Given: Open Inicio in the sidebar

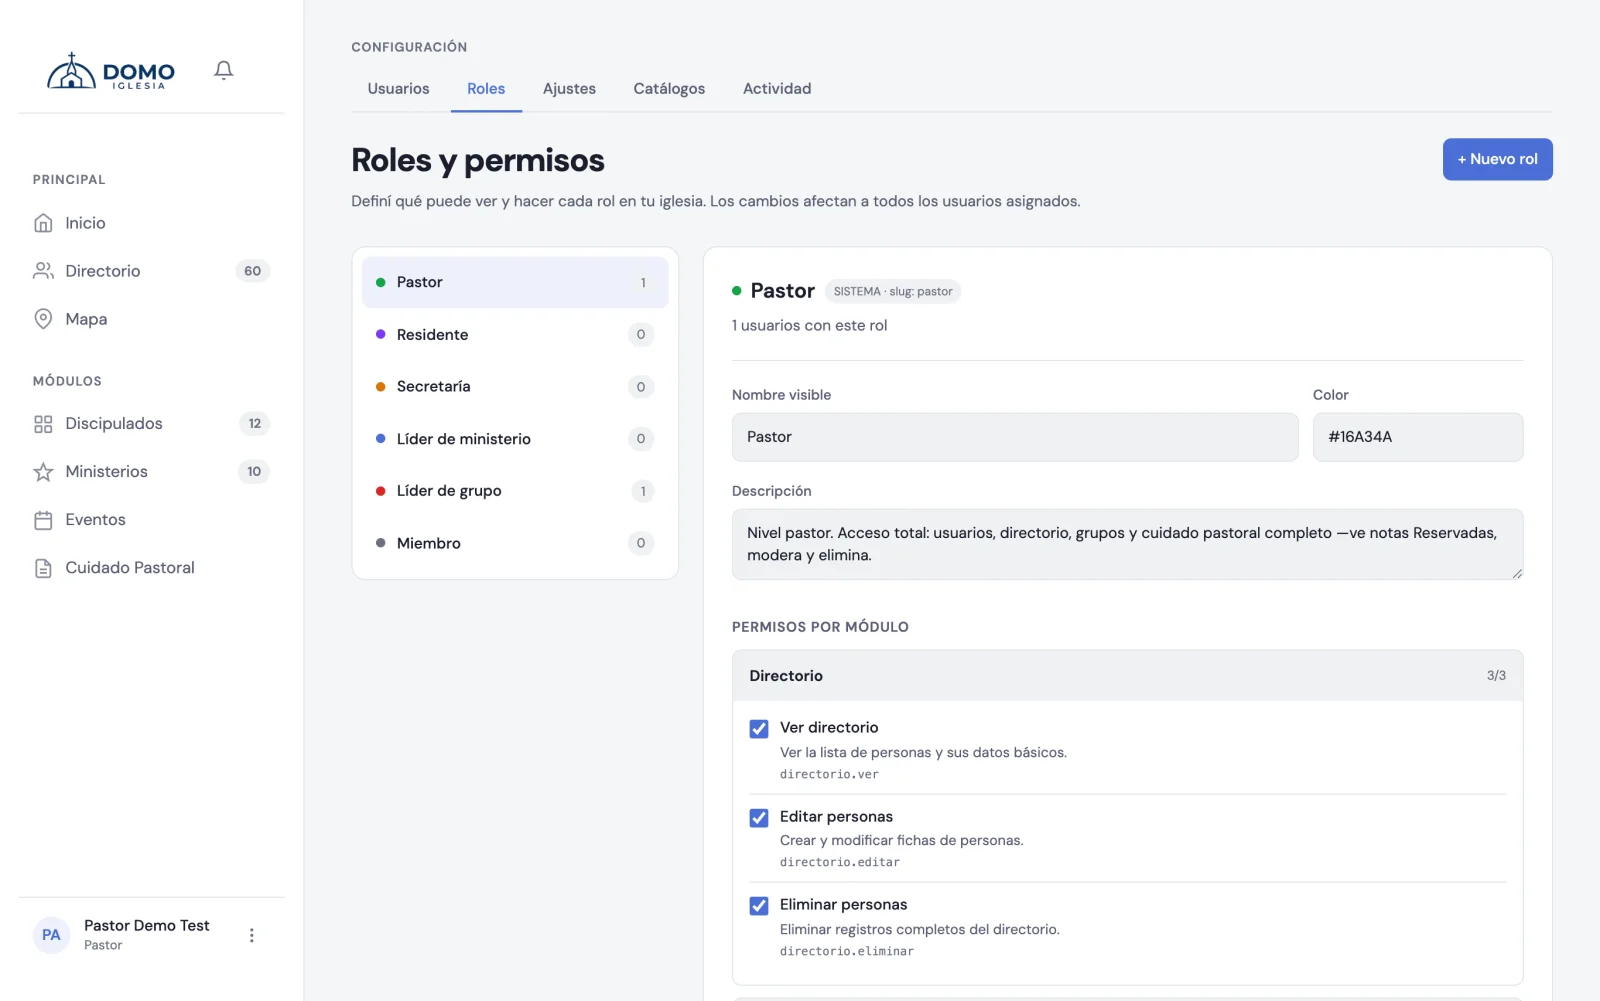Looking at the screenshot, I should point(151,223).
